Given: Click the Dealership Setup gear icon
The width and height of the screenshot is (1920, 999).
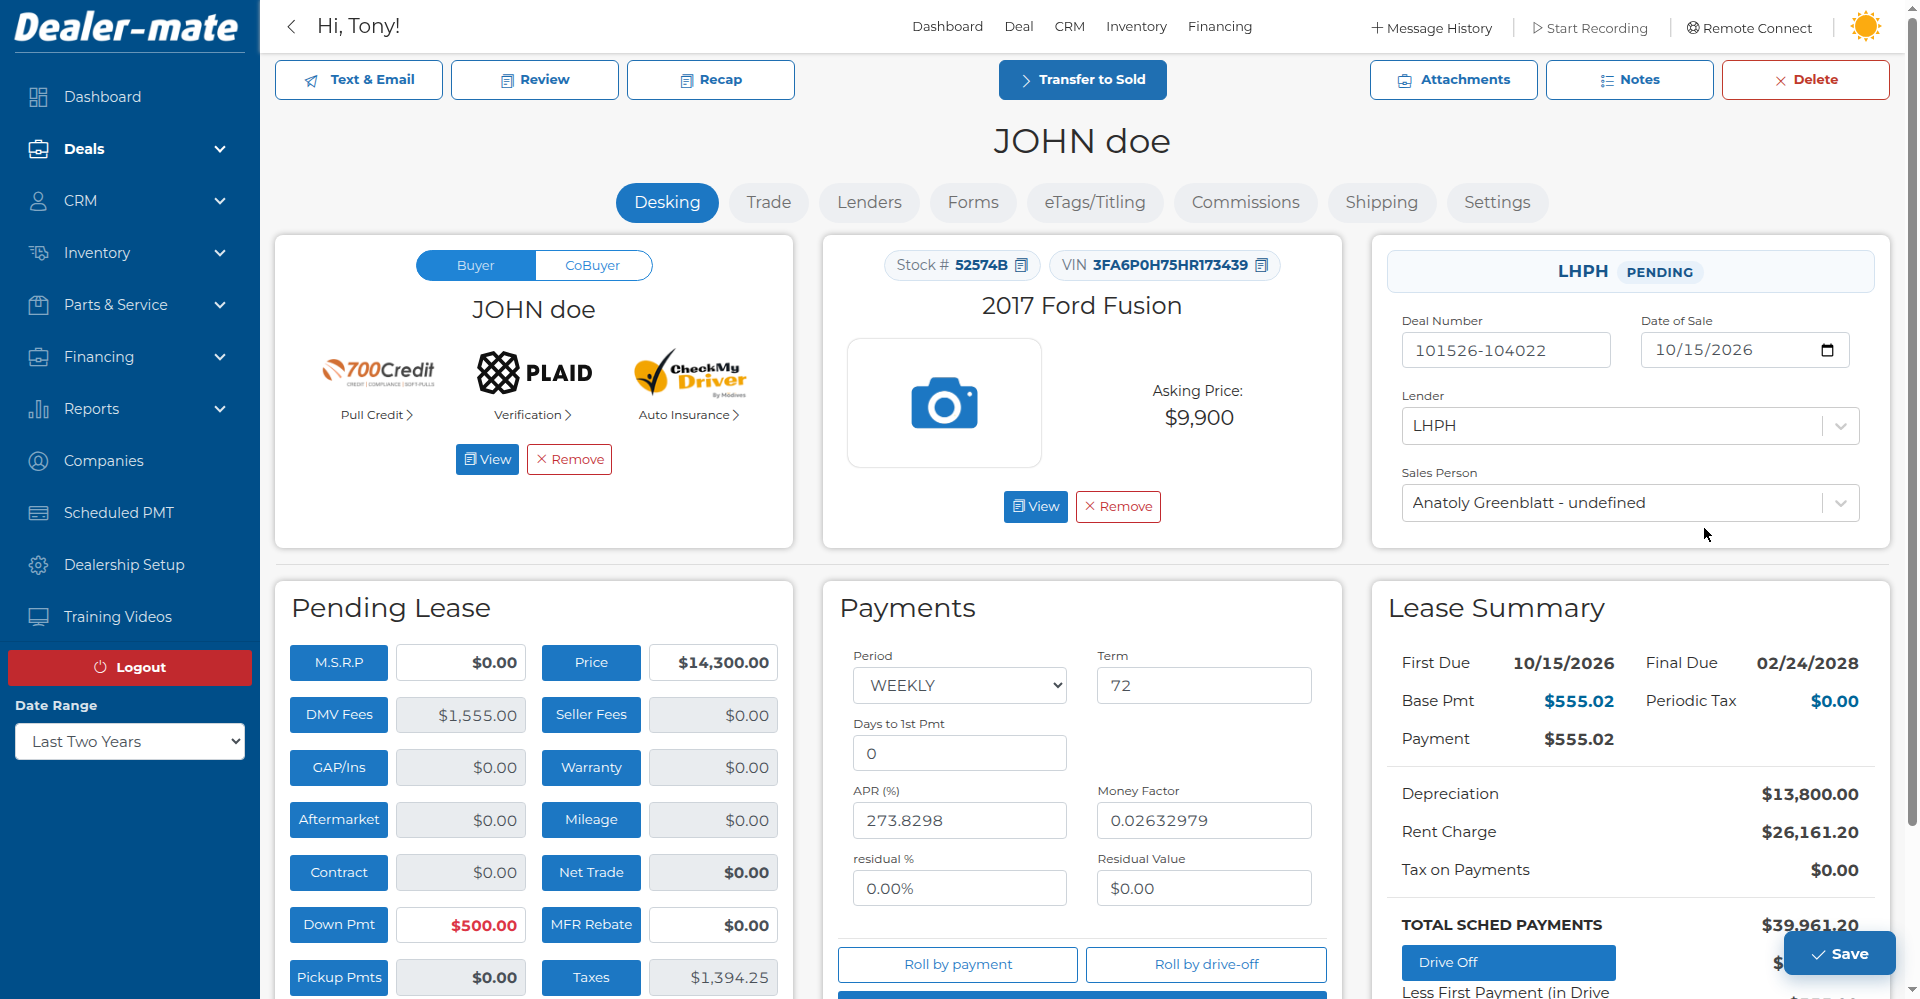Looking at the screenshot, I should click(x=38, y=565).
